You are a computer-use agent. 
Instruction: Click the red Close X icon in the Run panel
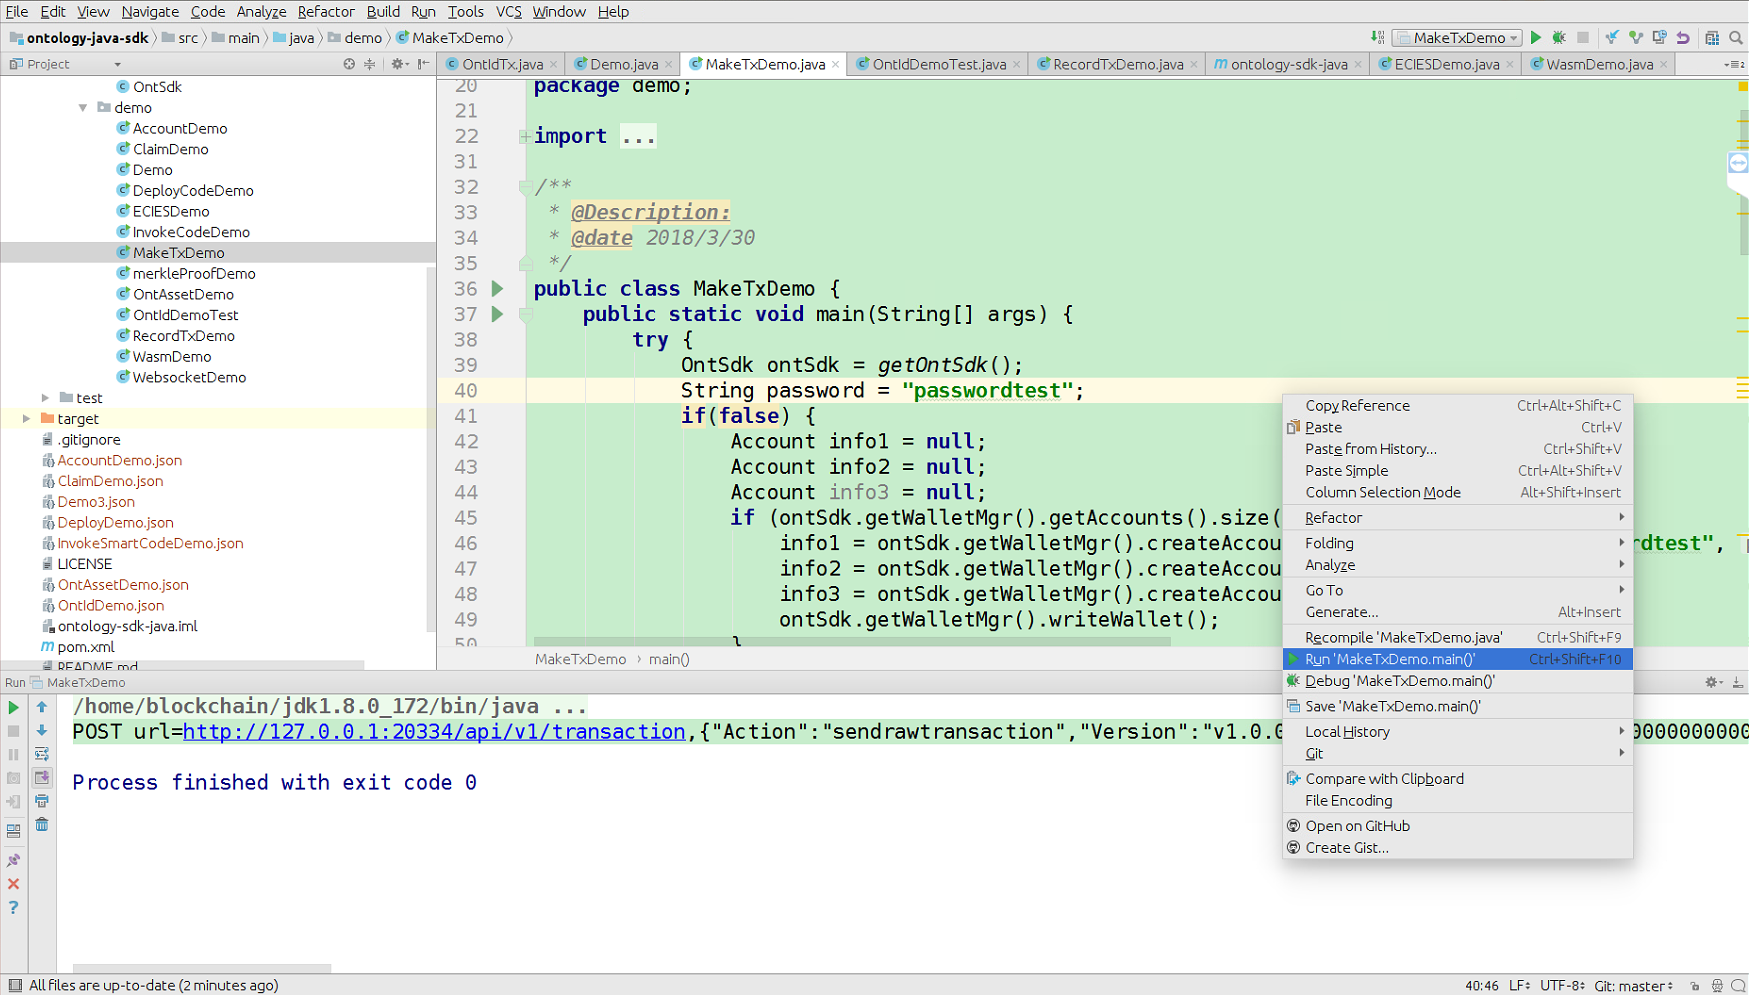pyautogui.click(x=14, y=884)
